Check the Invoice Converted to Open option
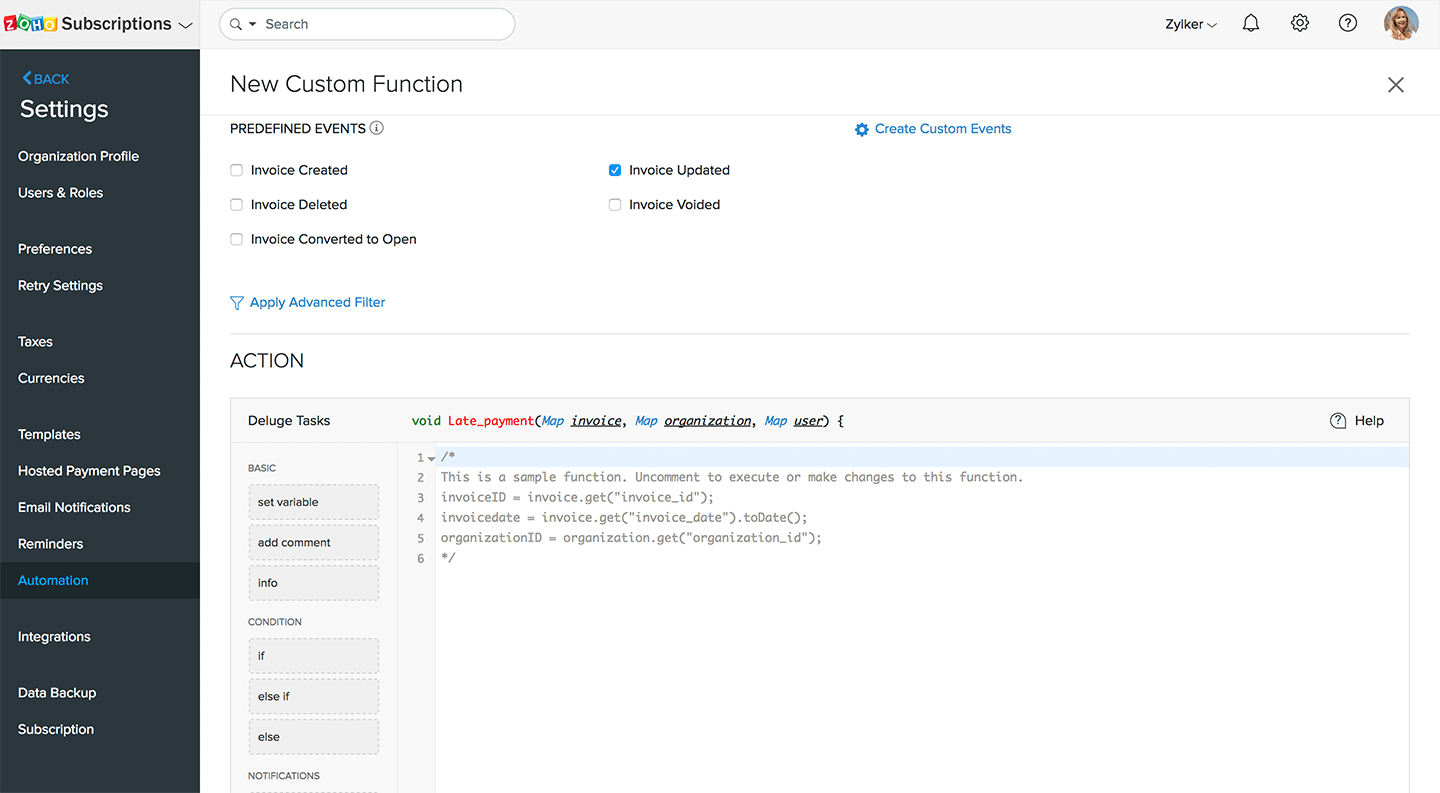 237,240
